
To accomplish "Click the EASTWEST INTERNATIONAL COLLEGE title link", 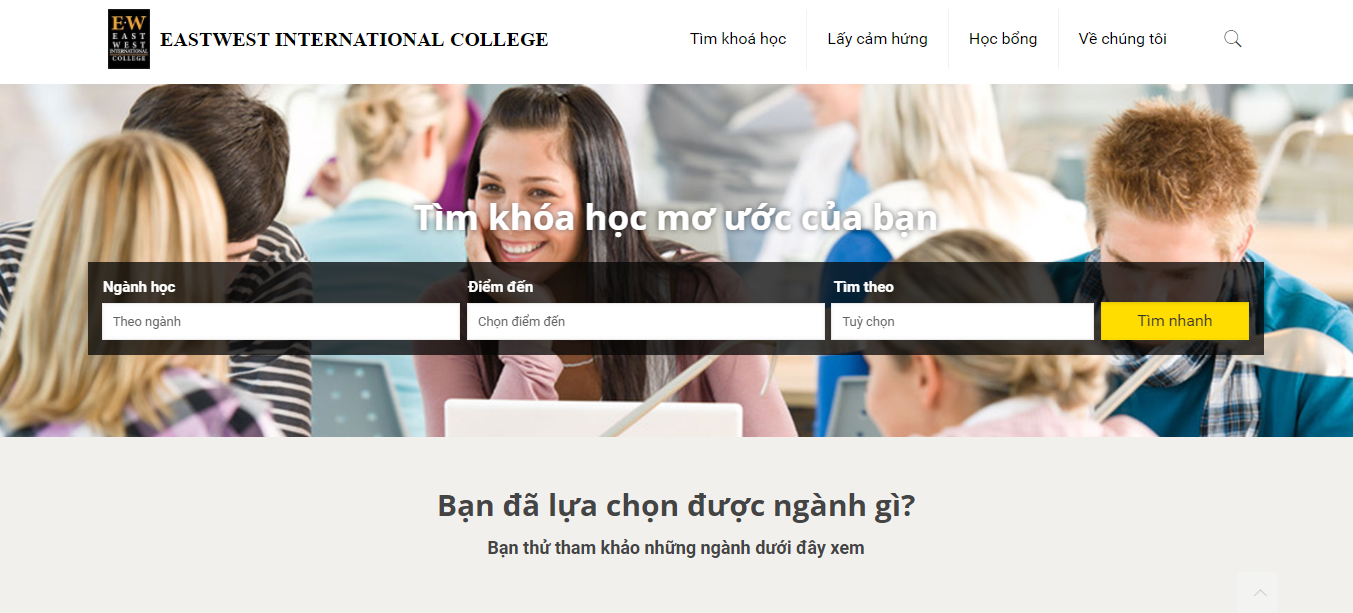I will point(354,40).
